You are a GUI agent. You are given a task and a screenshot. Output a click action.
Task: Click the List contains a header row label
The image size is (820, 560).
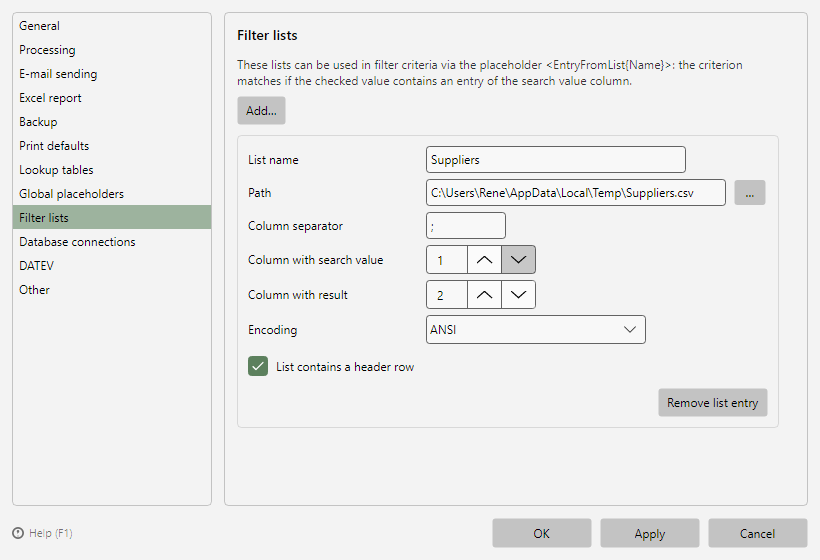[x=345, y=367]
